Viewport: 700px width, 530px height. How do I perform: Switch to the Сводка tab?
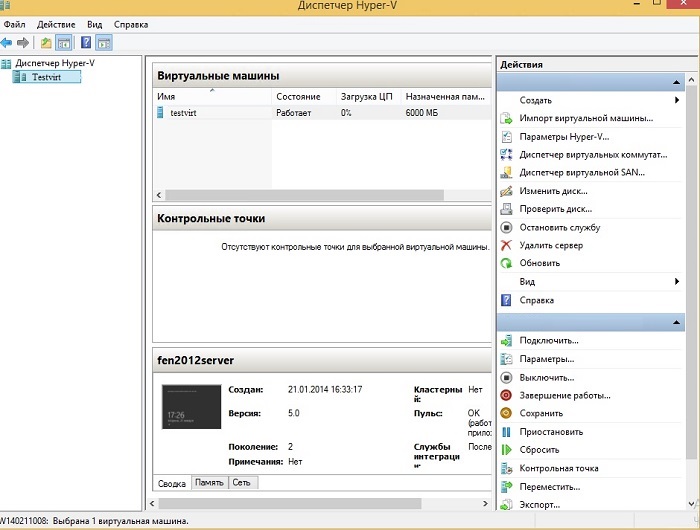click(172, 484)
